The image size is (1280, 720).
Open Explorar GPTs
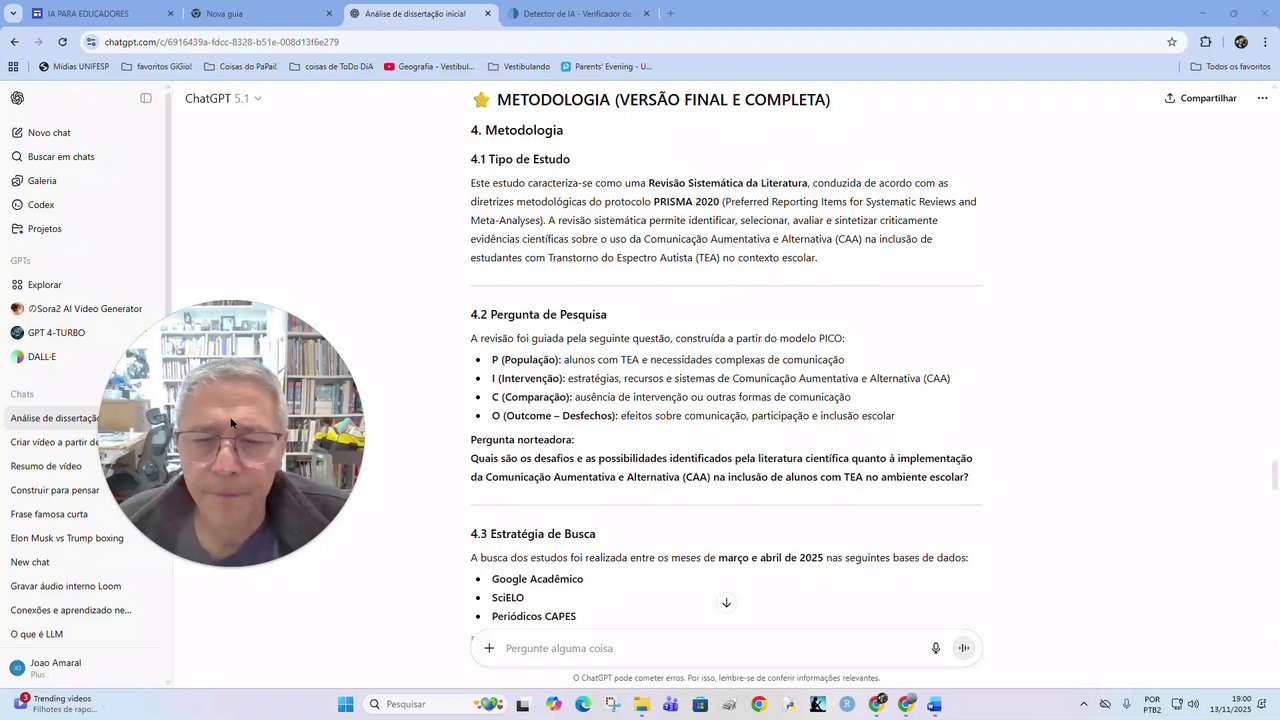pyautogui.click(x=44, y=285)
